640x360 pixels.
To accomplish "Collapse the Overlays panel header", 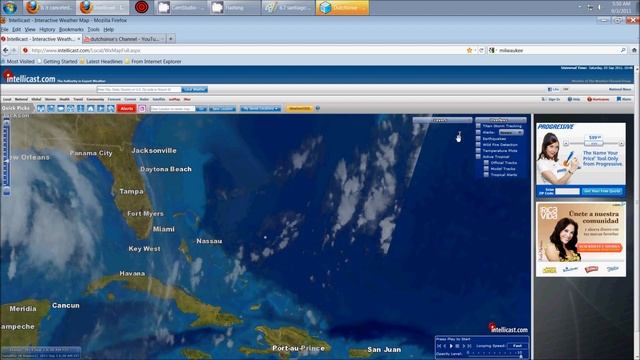I will pos(501,120).
